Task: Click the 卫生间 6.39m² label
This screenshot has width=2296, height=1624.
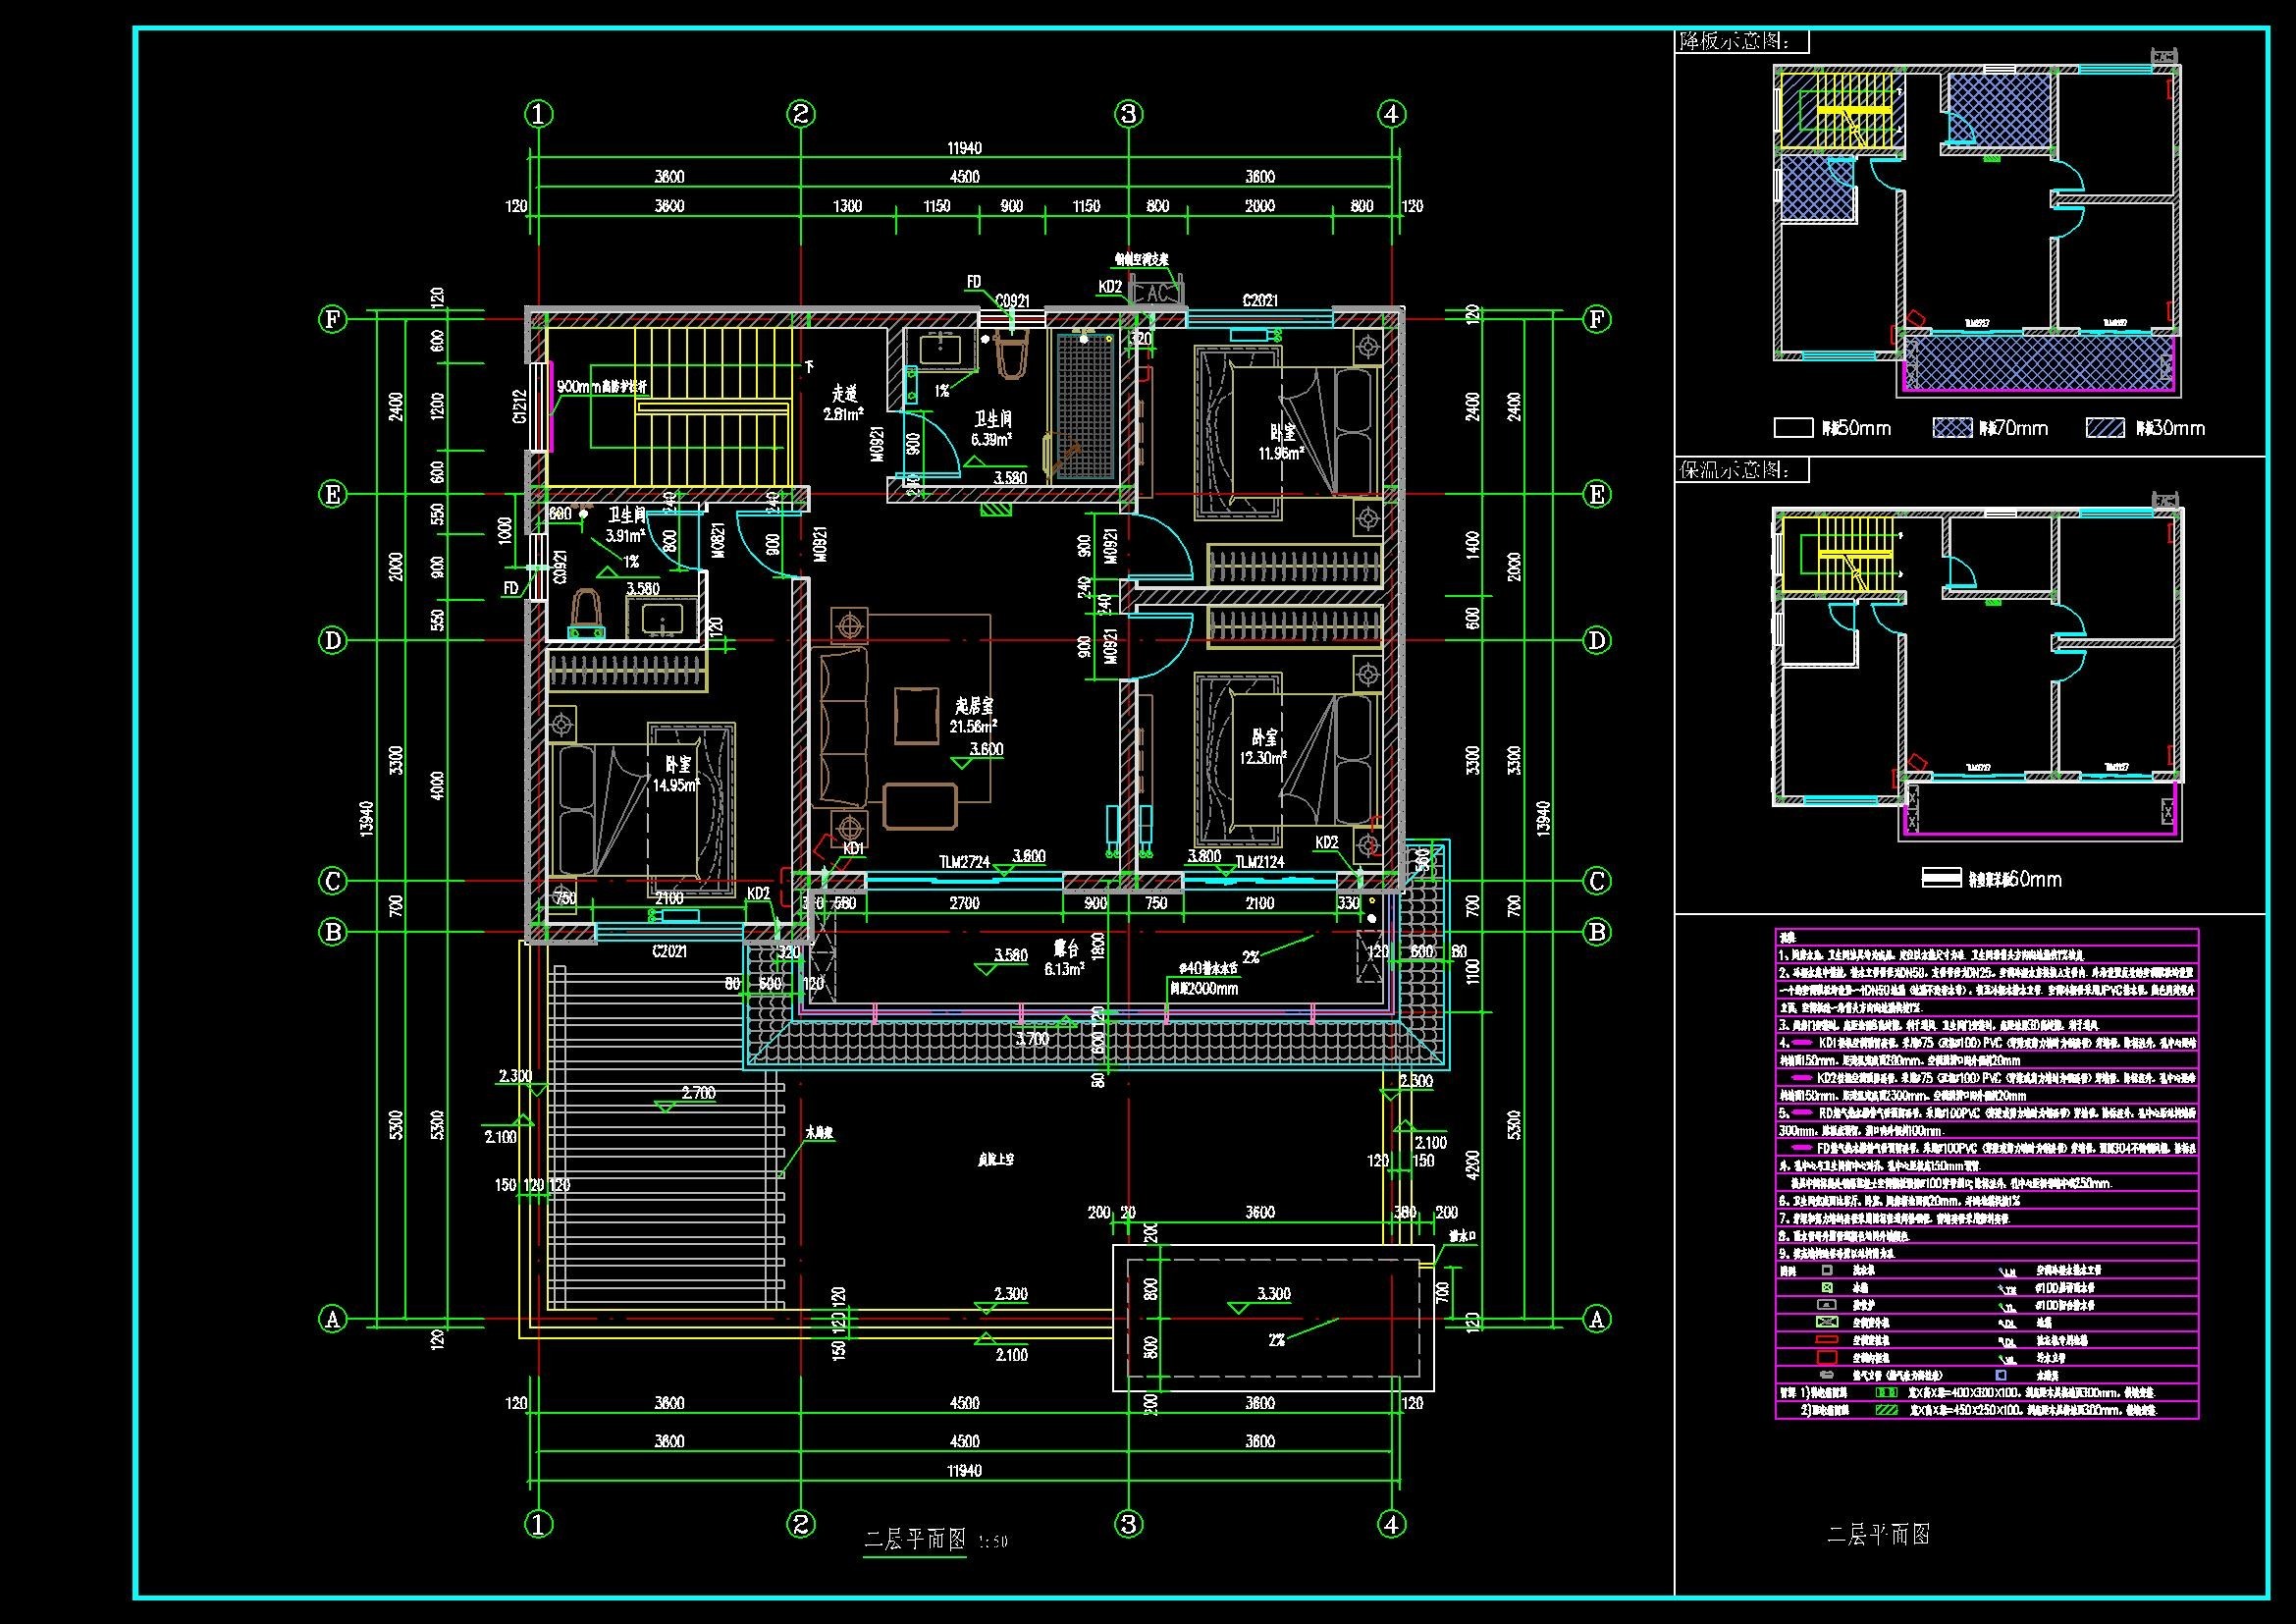Action: tap(992, 428)
